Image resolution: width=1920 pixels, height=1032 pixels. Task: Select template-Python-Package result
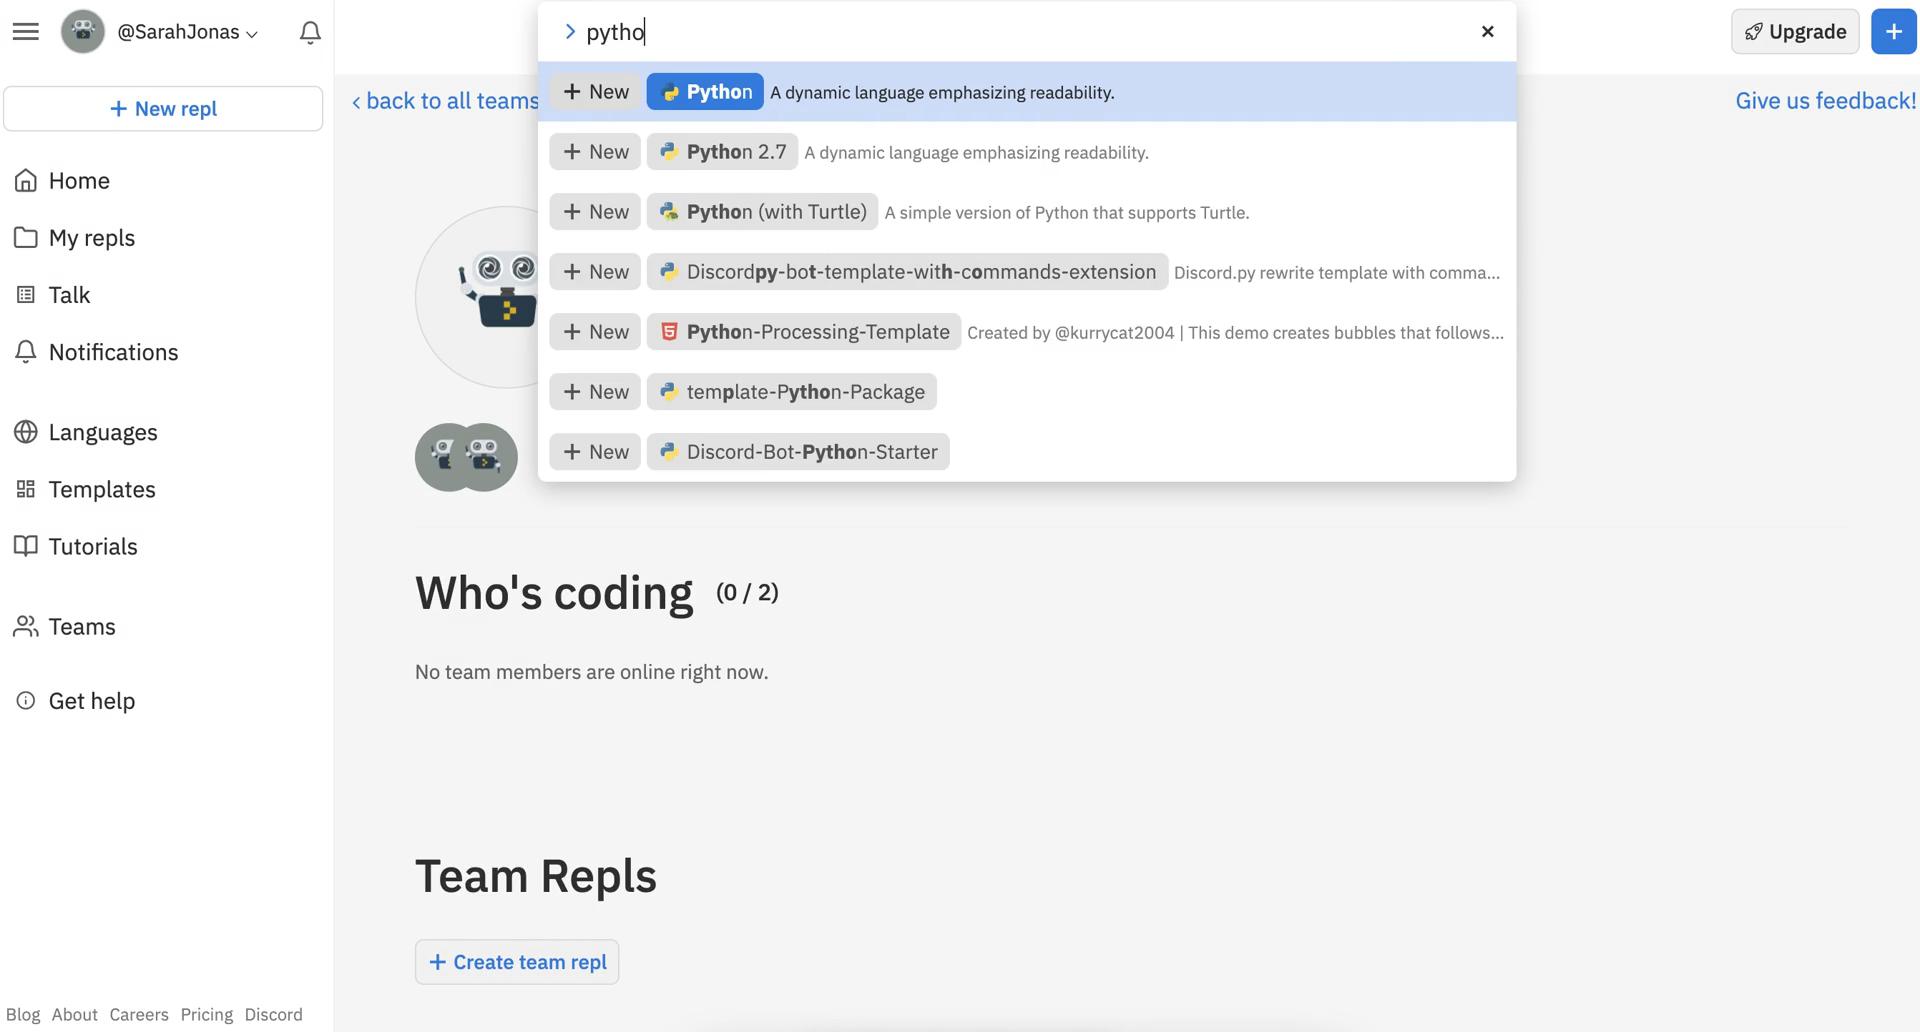coord(792,392)
